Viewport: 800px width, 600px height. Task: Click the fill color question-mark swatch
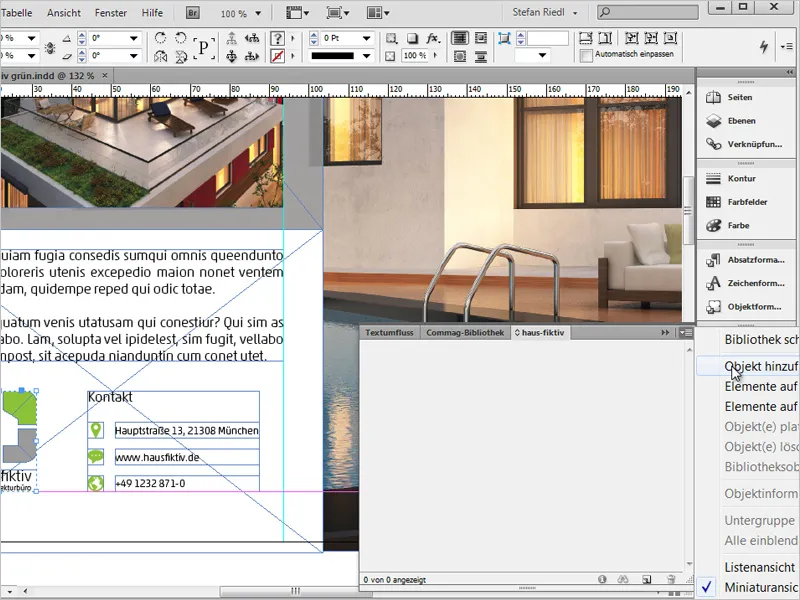click(x=278, y=38)
